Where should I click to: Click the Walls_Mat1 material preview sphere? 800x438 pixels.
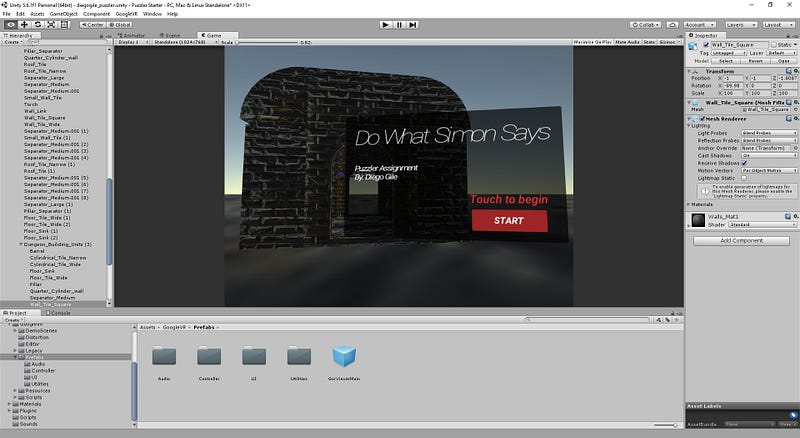698,220
